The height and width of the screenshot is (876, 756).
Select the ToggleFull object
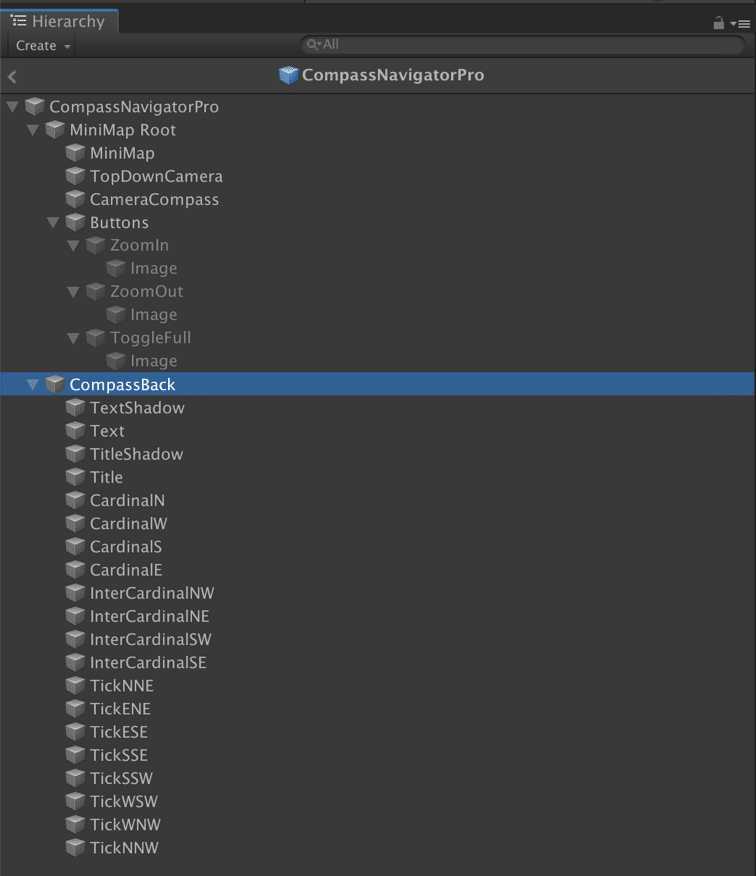(150, 338)
